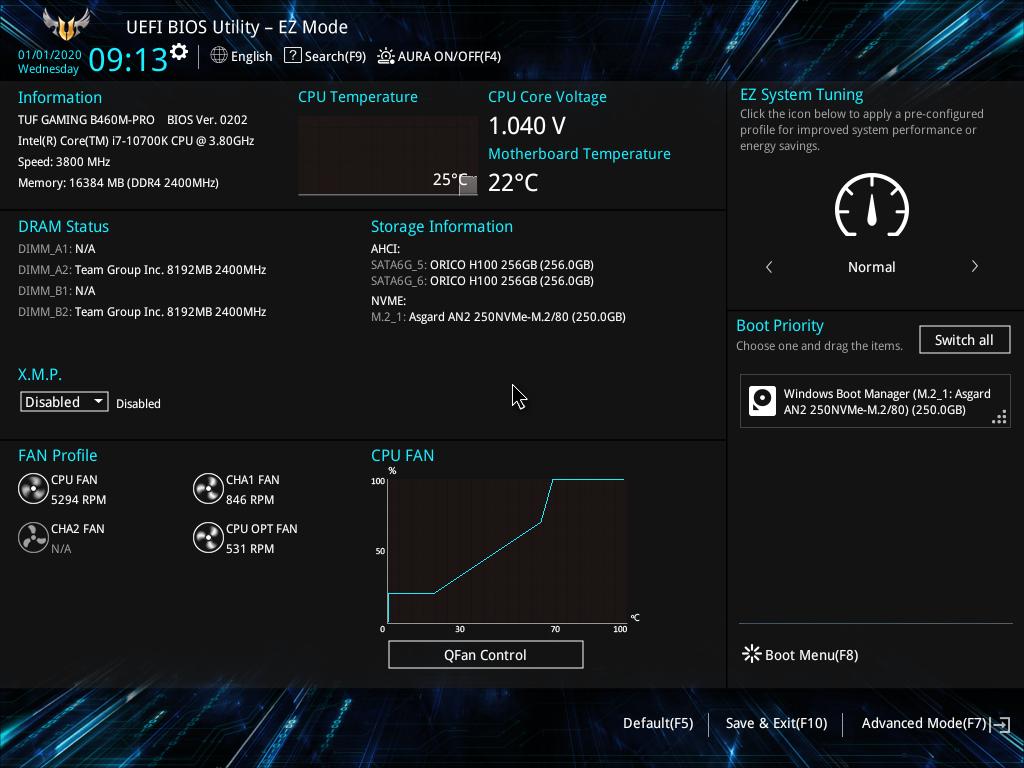
Task: Click the Speed: 3800 MHz line
Action: (64, 162)
